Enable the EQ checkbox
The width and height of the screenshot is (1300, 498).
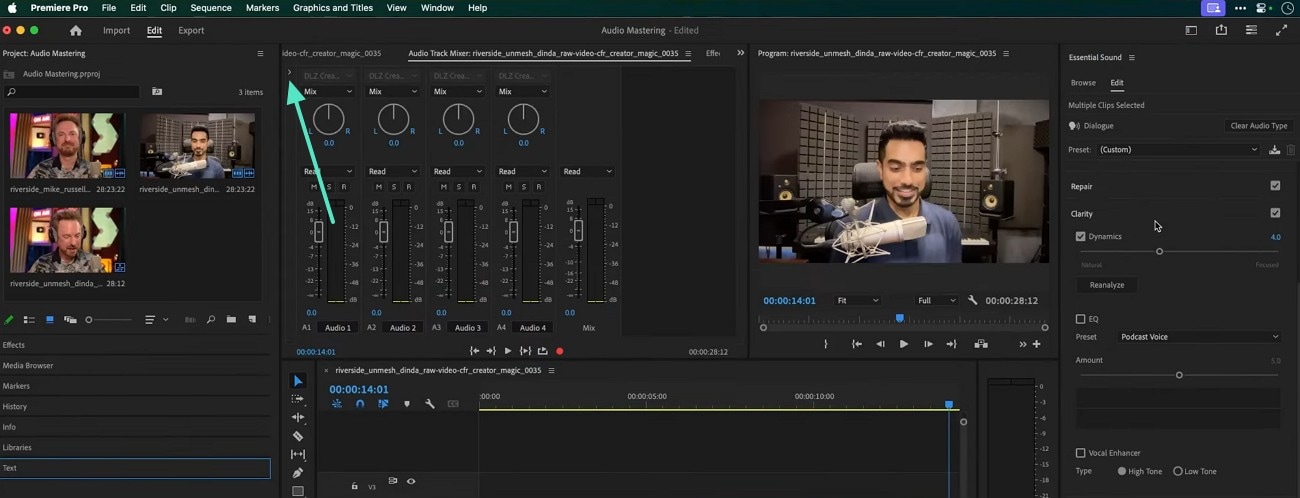tap(1080, 319)
